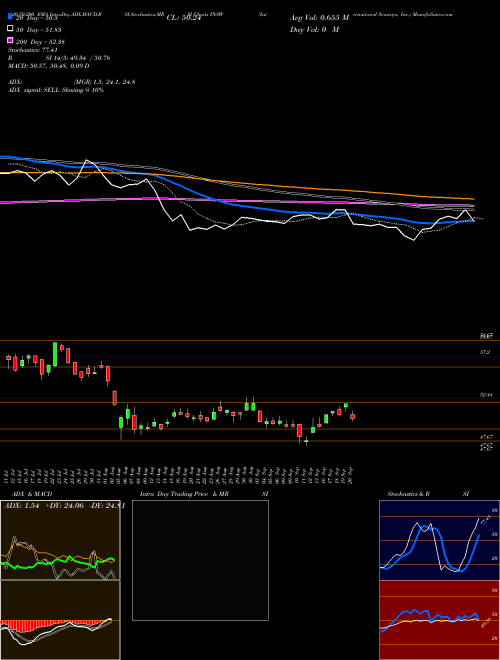Click the MACD histogram chart thumbnail
Viewport: 500px width, 660px height.
click(x=60, y=620)
